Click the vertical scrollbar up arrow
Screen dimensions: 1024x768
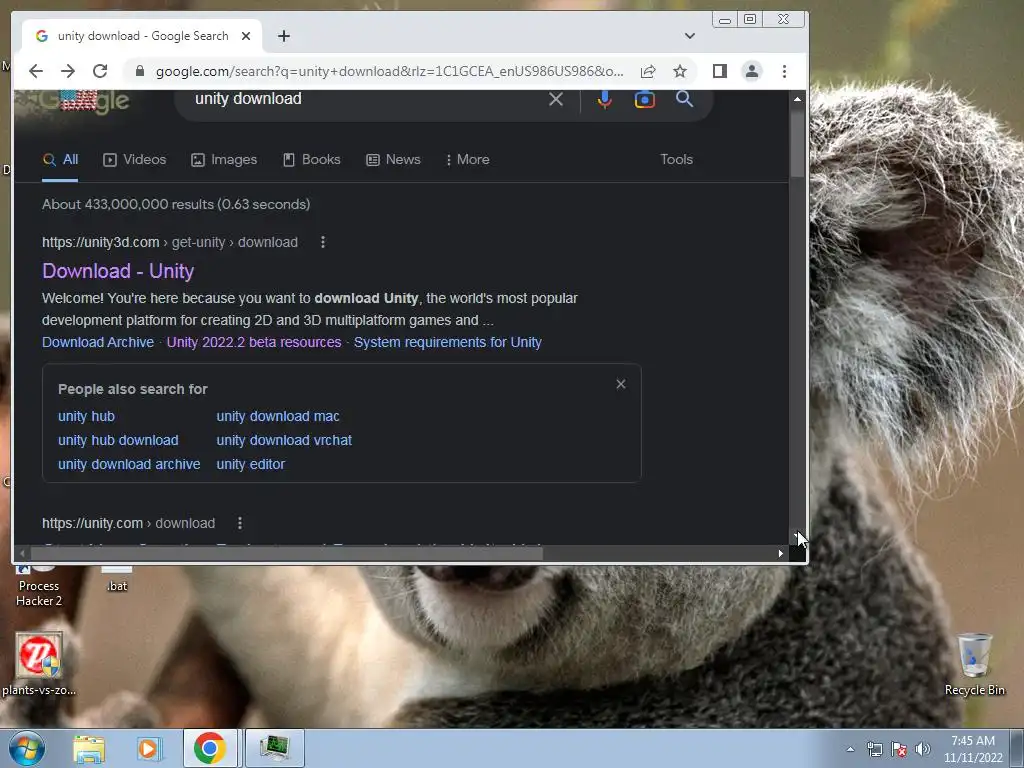tap(797, 99)
